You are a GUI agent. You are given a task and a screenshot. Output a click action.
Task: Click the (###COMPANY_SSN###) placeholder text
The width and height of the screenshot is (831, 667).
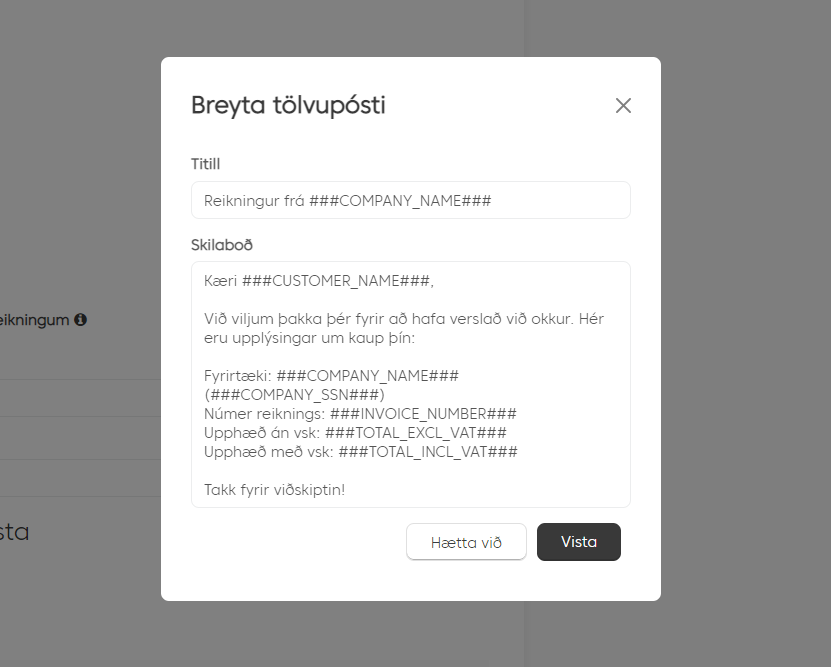(294, 395)
